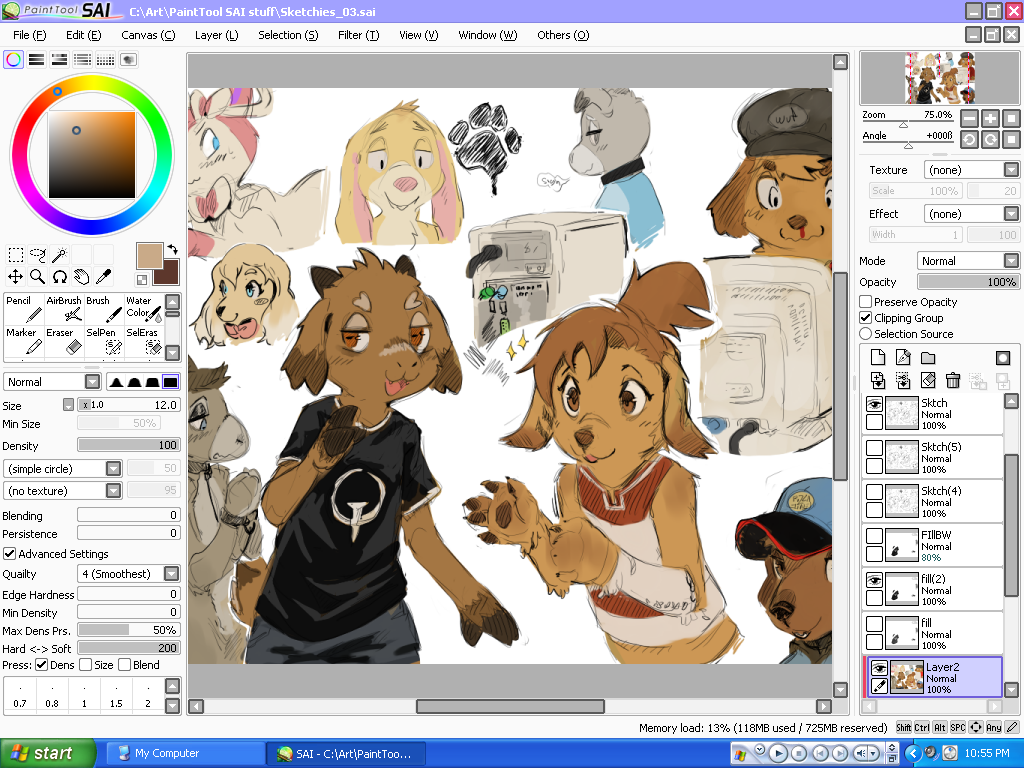Open the Quality Smoothest dropdown
1024x768 pixels.
click(x=129, y=574)
